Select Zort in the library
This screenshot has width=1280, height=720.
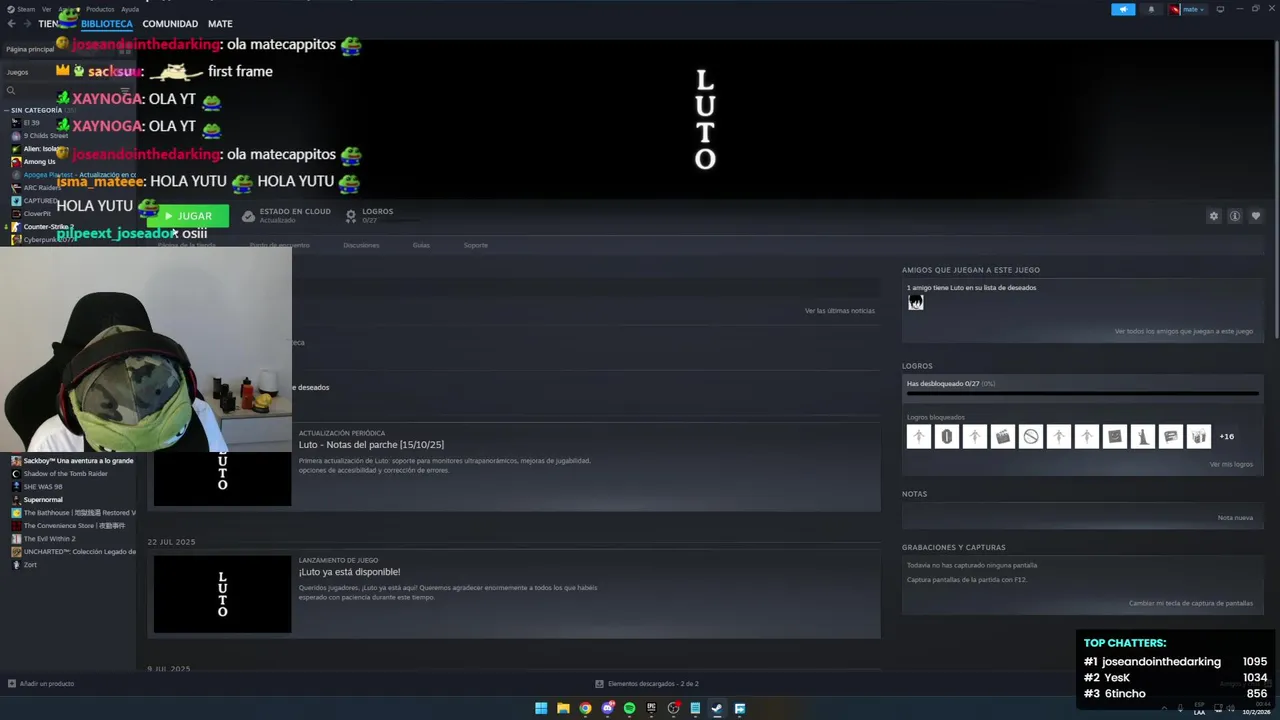pyautogui.click(x=30, y=565)
